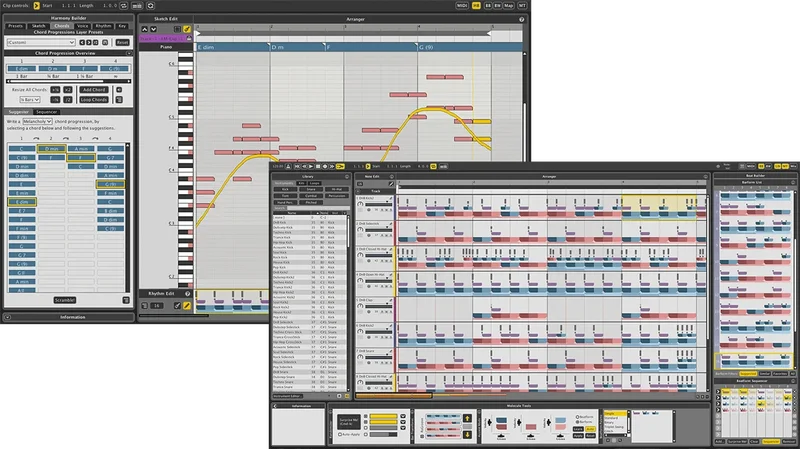800x449 pixels.
Task: Click trash icon next to Scramble button
Action: click(126, 300)
